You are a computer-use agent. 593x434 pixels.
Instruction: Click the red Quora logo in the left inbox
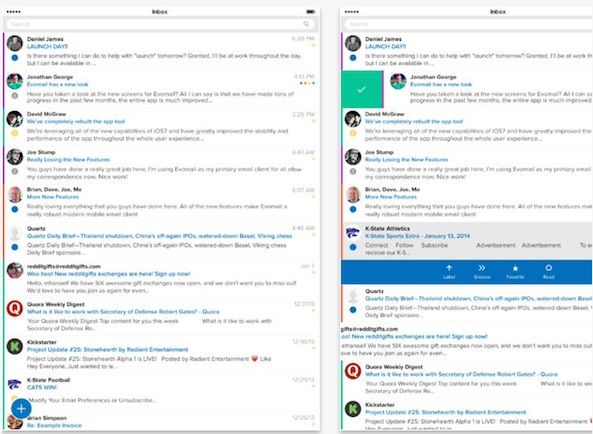click(15, 308)
